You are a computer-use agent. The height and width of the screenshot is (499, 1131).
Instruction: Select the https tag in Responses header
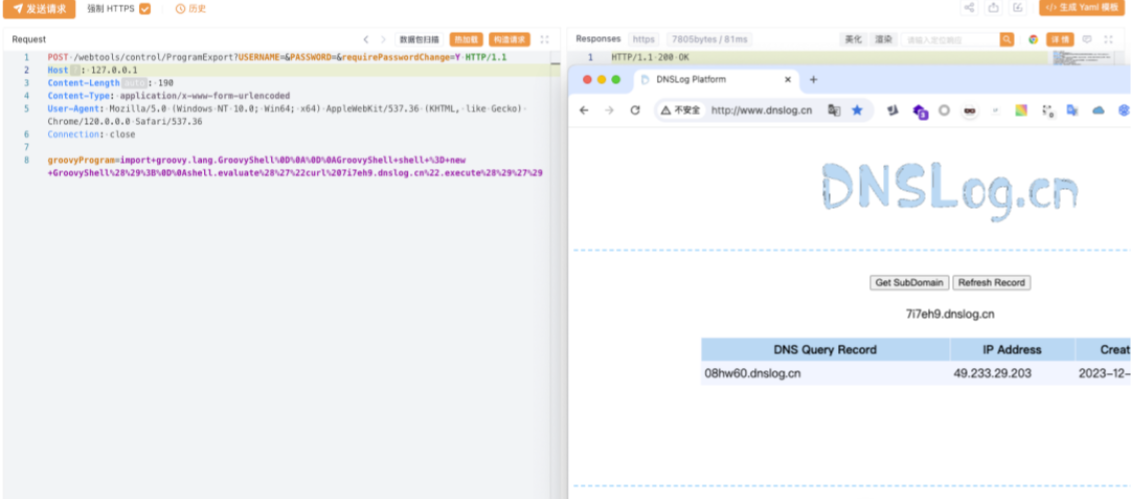pyautogui.click(x=643, y=39)
